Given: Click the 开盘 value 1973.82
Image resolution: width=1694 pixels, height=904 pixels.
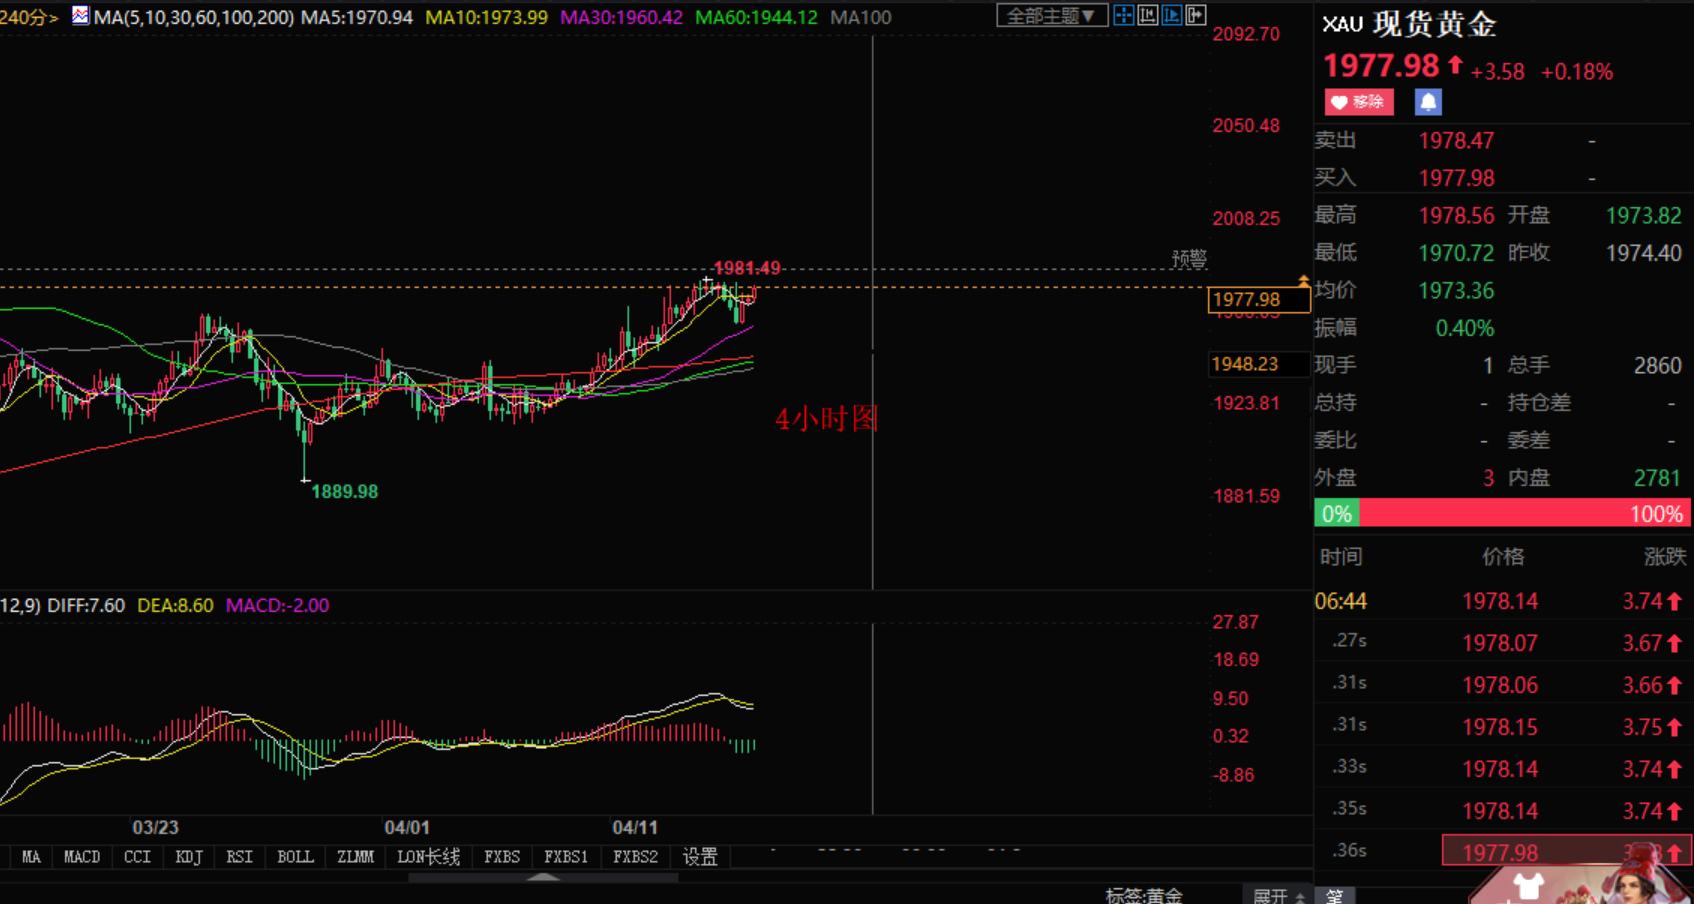Looking at the screenshot, I should (1644, 216).
